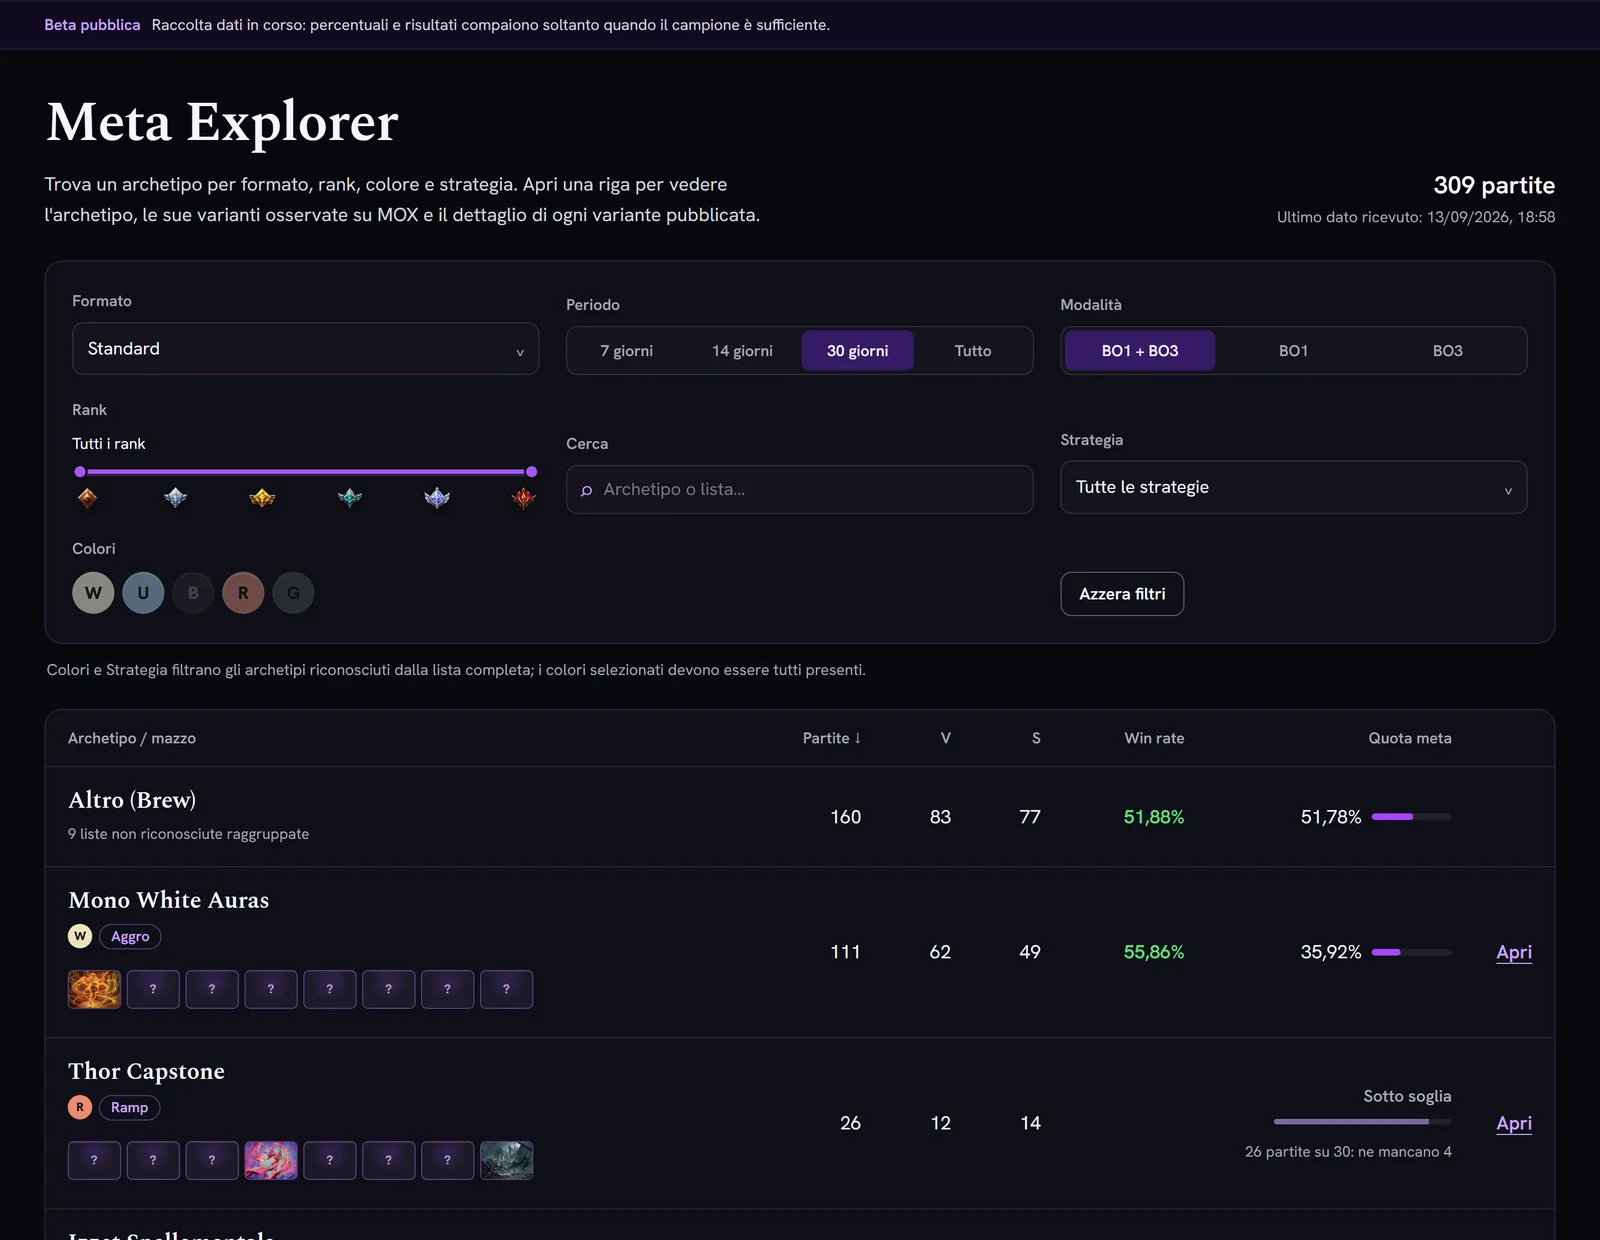Click the Sotto soglia label
Screen dimensions: 1600x1240
click(1407, 1096)
